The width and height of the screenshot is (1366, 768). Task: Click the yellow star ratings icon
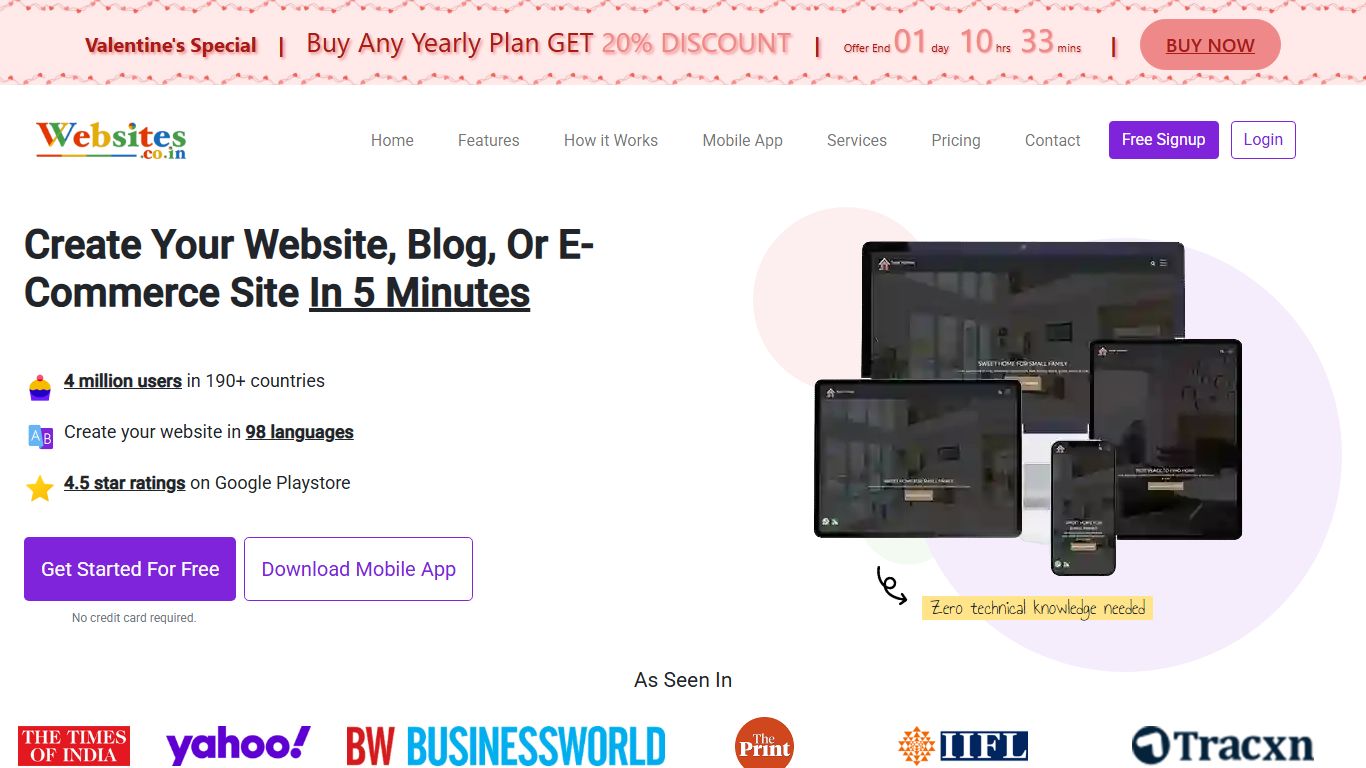click(x=40, y=488)
